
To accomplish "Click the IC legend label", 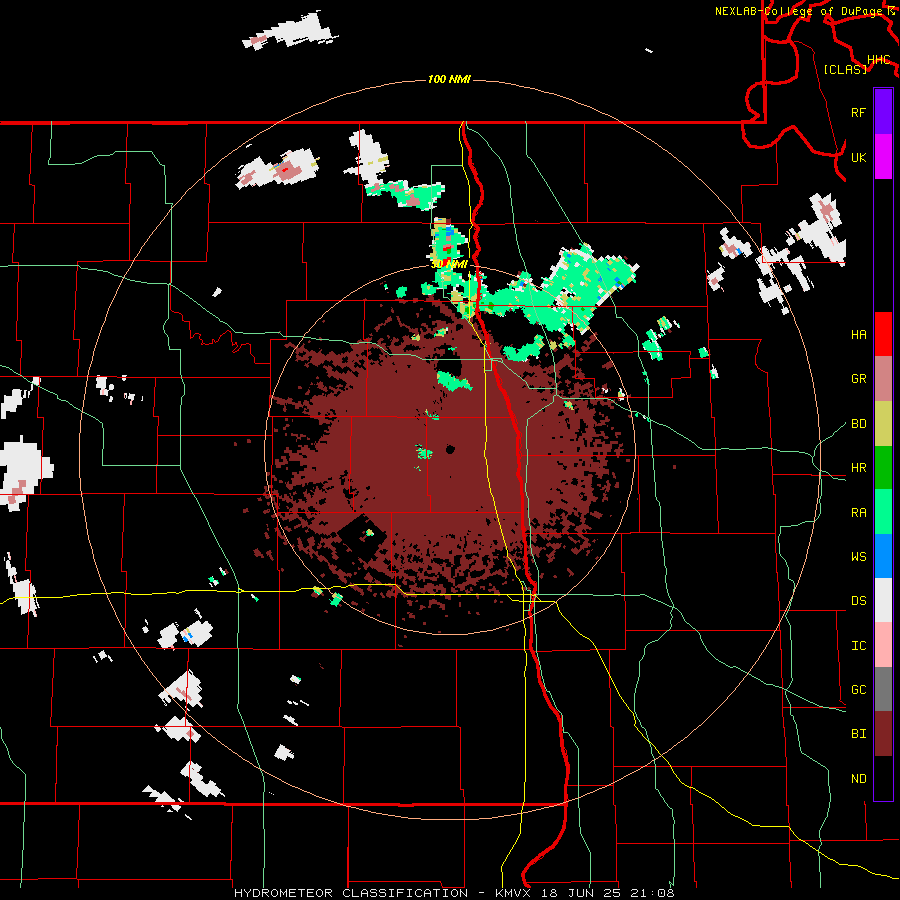I will (858, 646).
